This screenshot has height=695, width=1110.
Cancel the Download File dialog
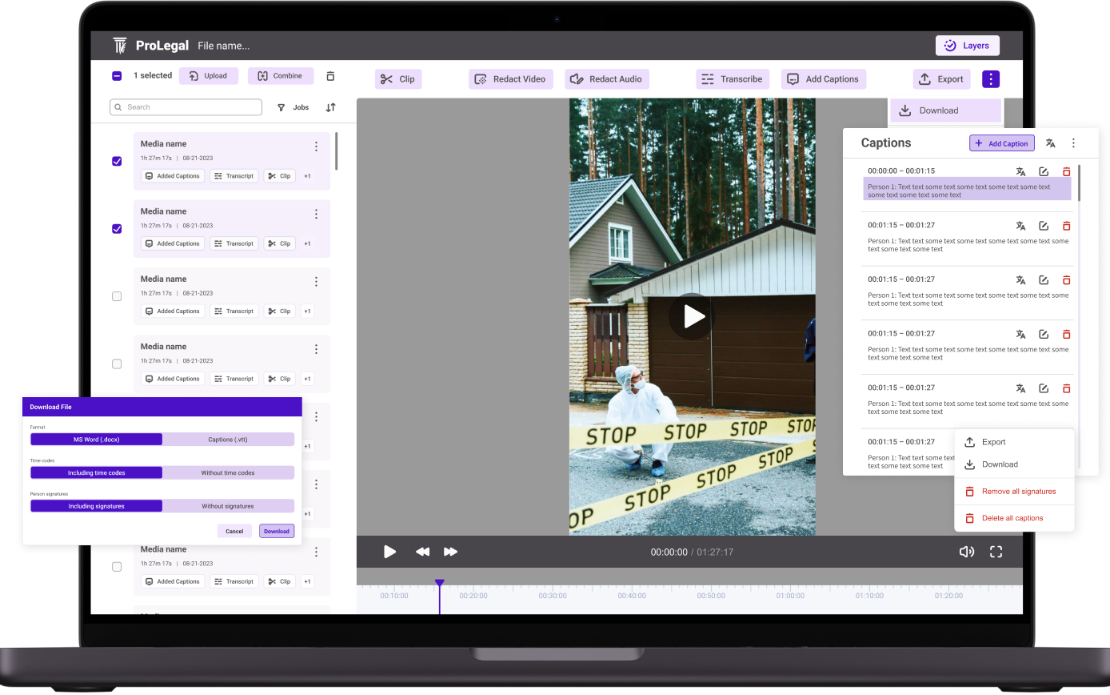click(x=234, y=531)
